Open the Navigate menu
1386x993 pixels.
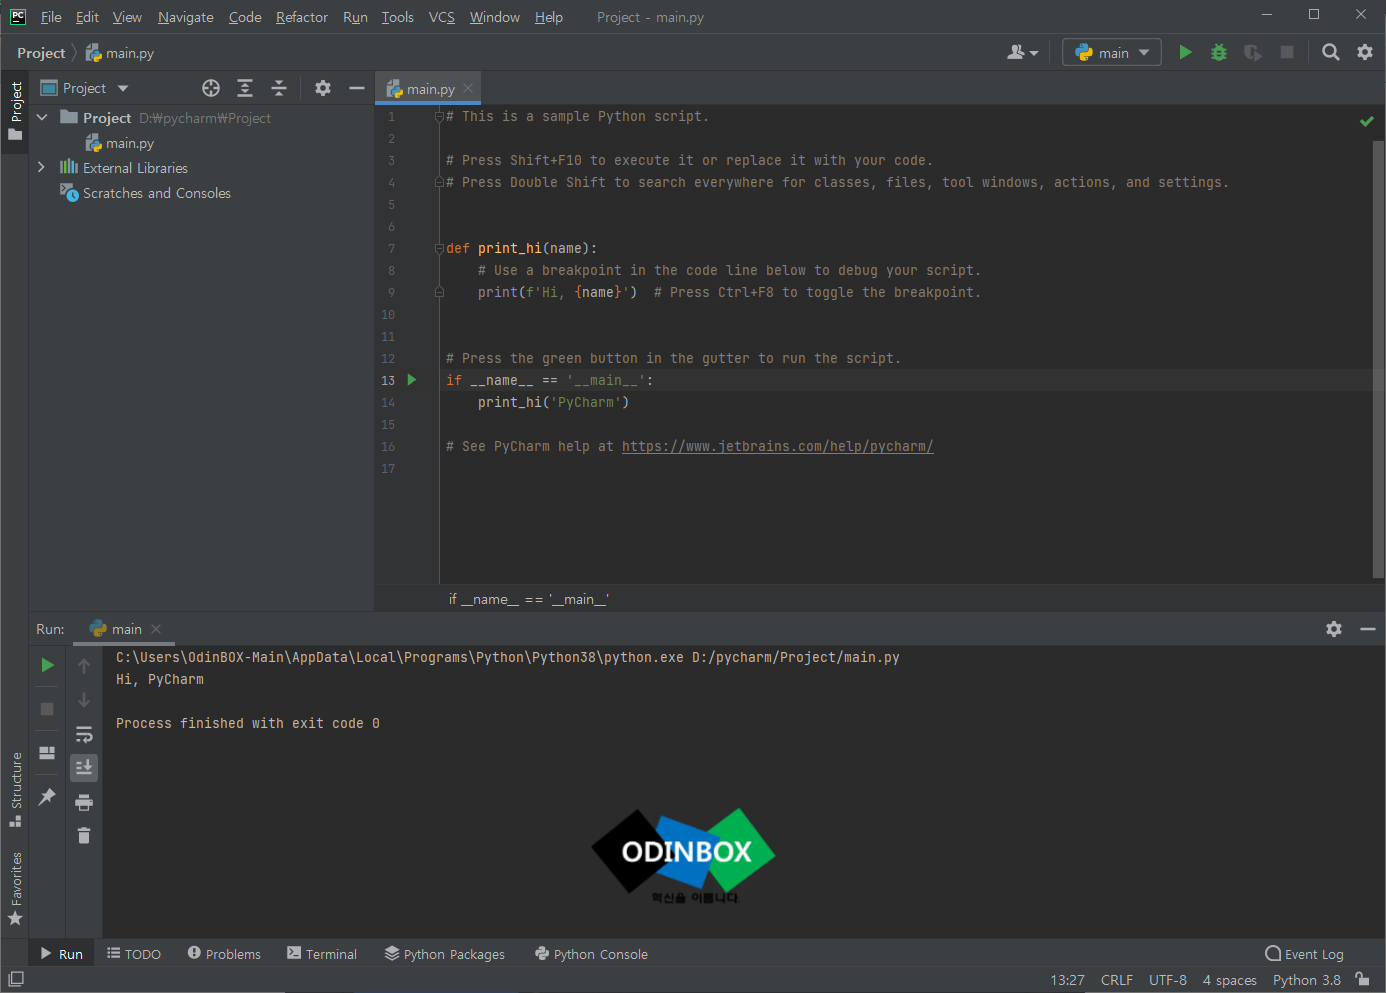point(185,17)
